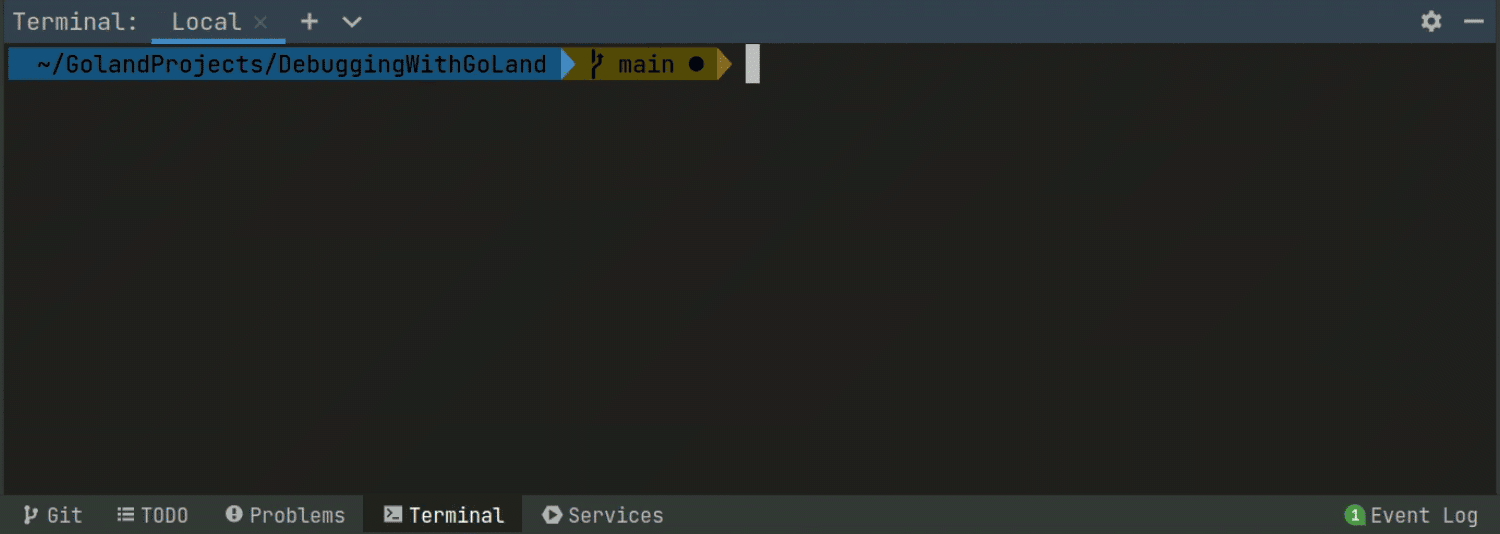Open the Services tool window
The image size is (1500, 534).
tap(603, 515)
